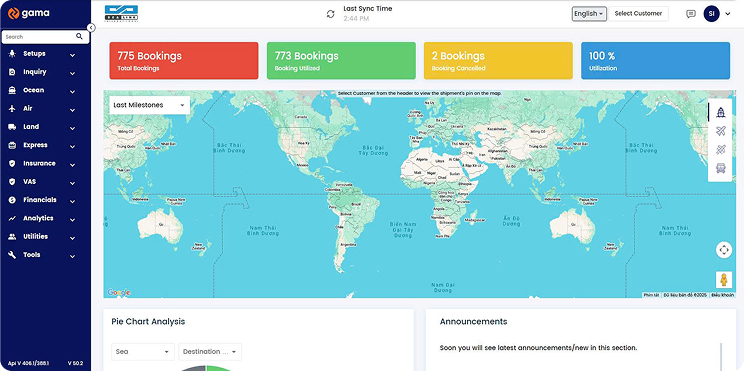Expand the Inquiry menu chevron
744x371 pixels.
point(72,74)
